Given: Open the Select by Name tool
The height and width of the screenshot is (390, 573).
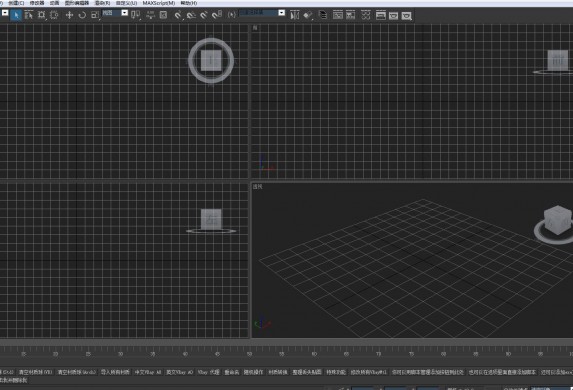Looking at the screenshot, I should click(x=29, y=15).
